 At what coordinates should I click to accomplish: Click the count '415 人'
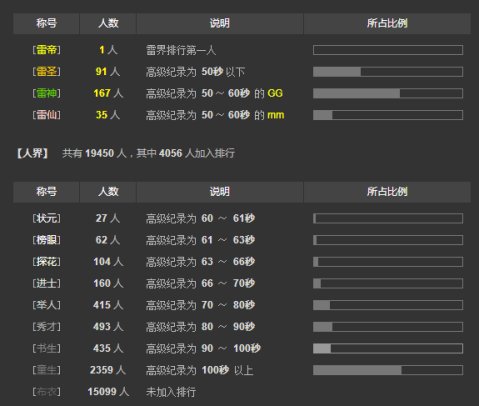(x=108, y=305)
